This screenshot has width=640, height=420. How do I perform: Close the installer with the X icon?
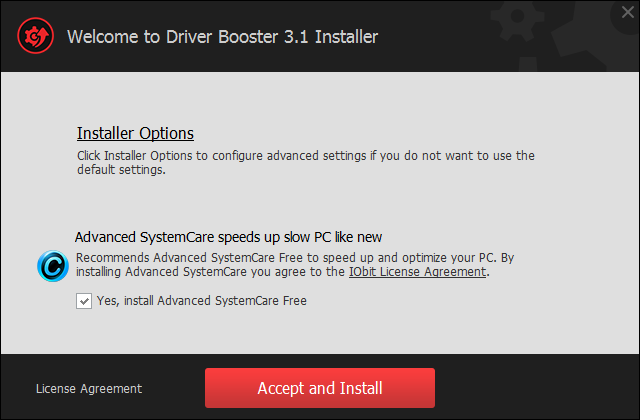(x=628, y=12)
